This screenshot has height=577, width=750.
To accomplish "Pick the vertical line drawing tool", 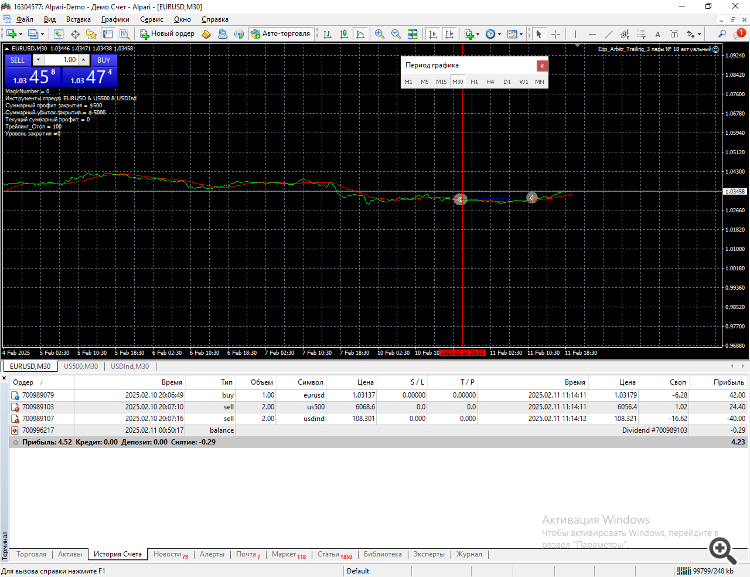I will (x=573, y=34).
